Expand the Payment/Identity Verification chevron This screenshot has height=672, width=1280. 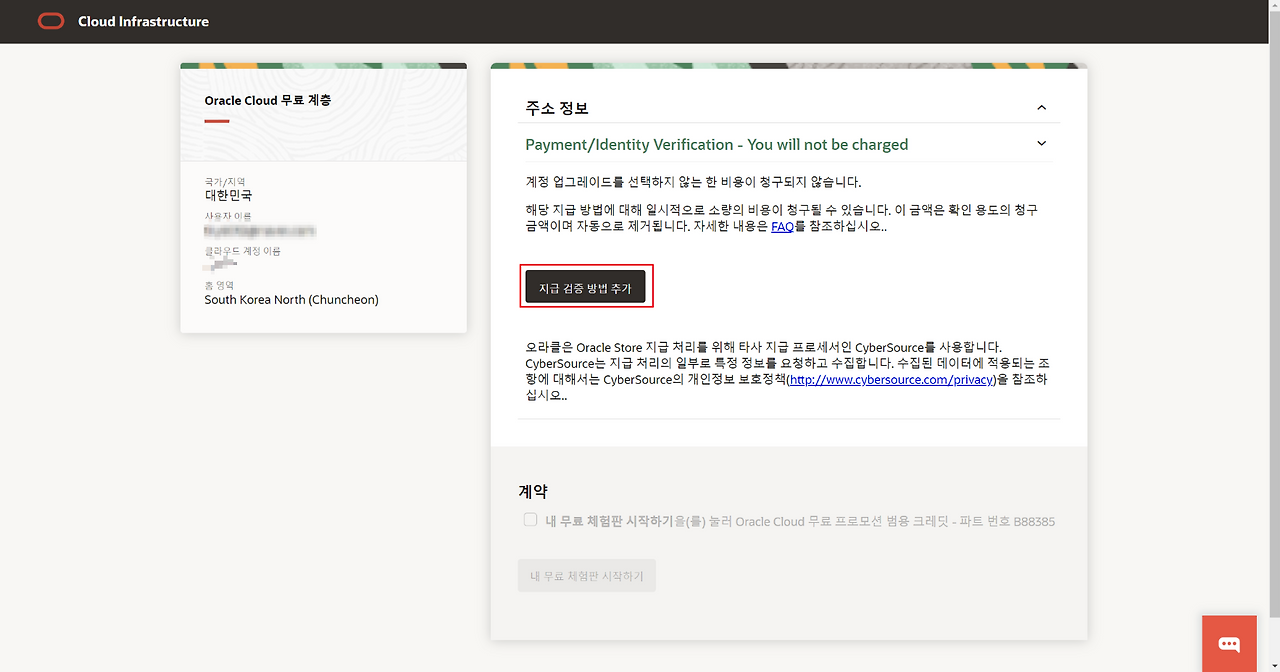point(1041,144)
